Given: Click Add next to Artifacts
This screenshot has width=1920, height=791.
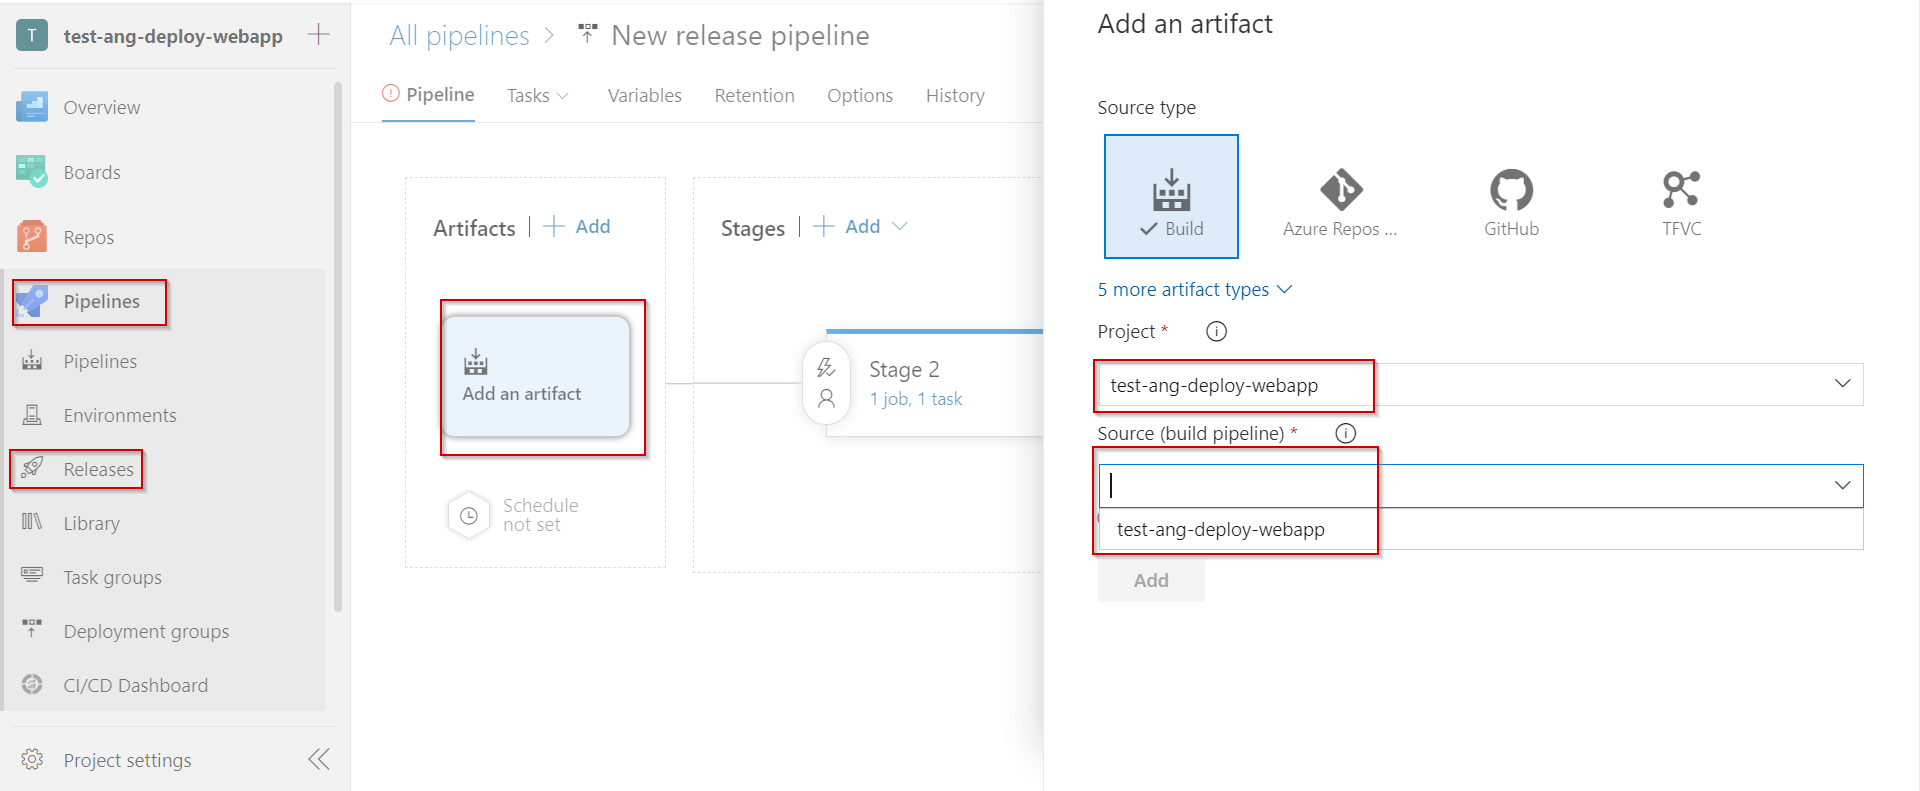Looking at the screenshot, I should tap(577, 227).
